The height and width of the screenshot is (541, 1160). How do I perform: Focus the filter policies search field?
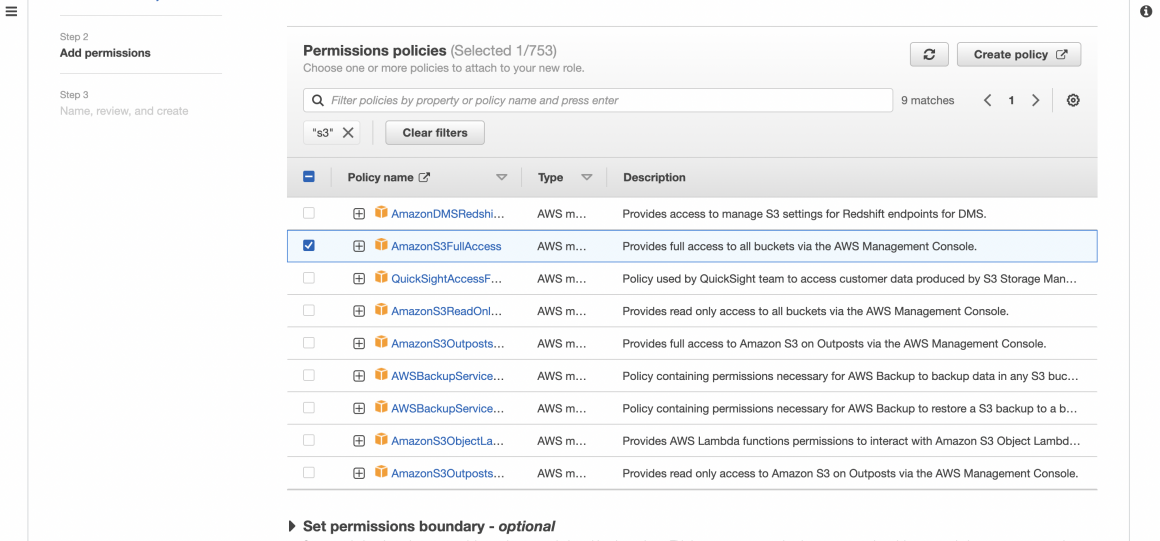point(600,101)
